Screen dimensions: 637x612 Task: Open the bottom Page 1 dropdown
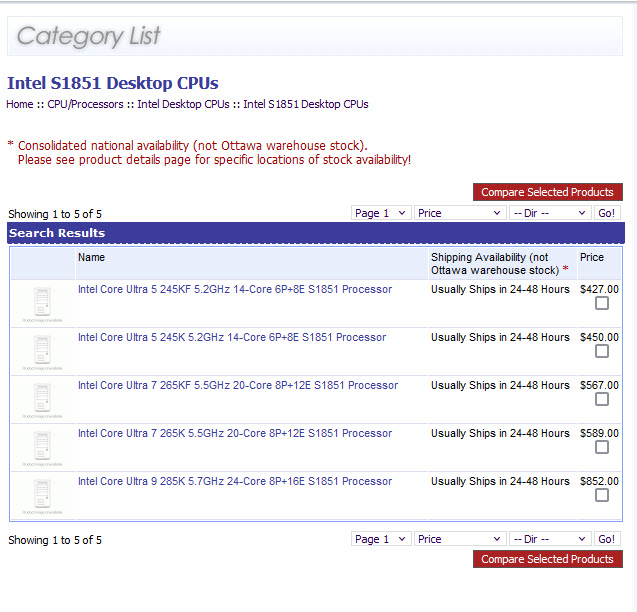pyautogui.click(x=381, y=539)
